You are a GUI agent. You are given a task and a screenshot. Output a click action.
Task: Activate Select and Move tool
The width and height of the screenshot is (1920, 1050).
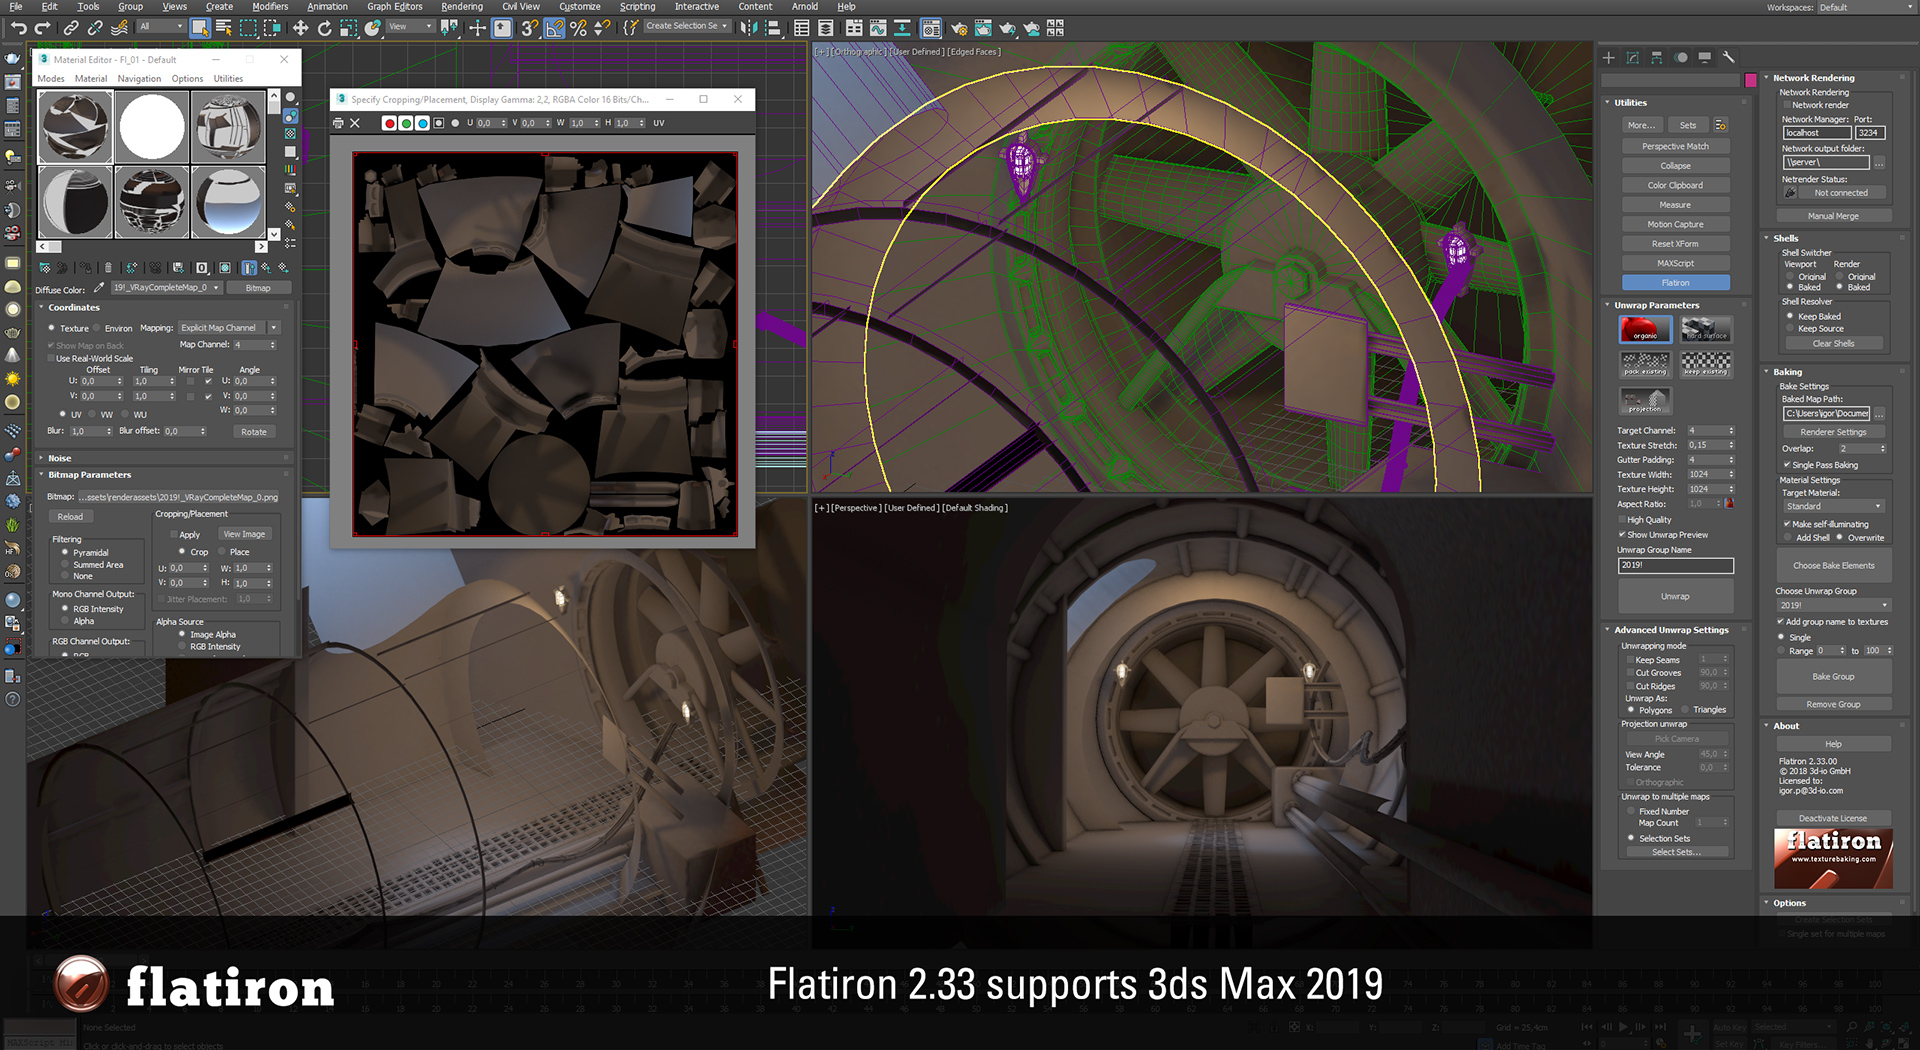[x=300, y=28]
